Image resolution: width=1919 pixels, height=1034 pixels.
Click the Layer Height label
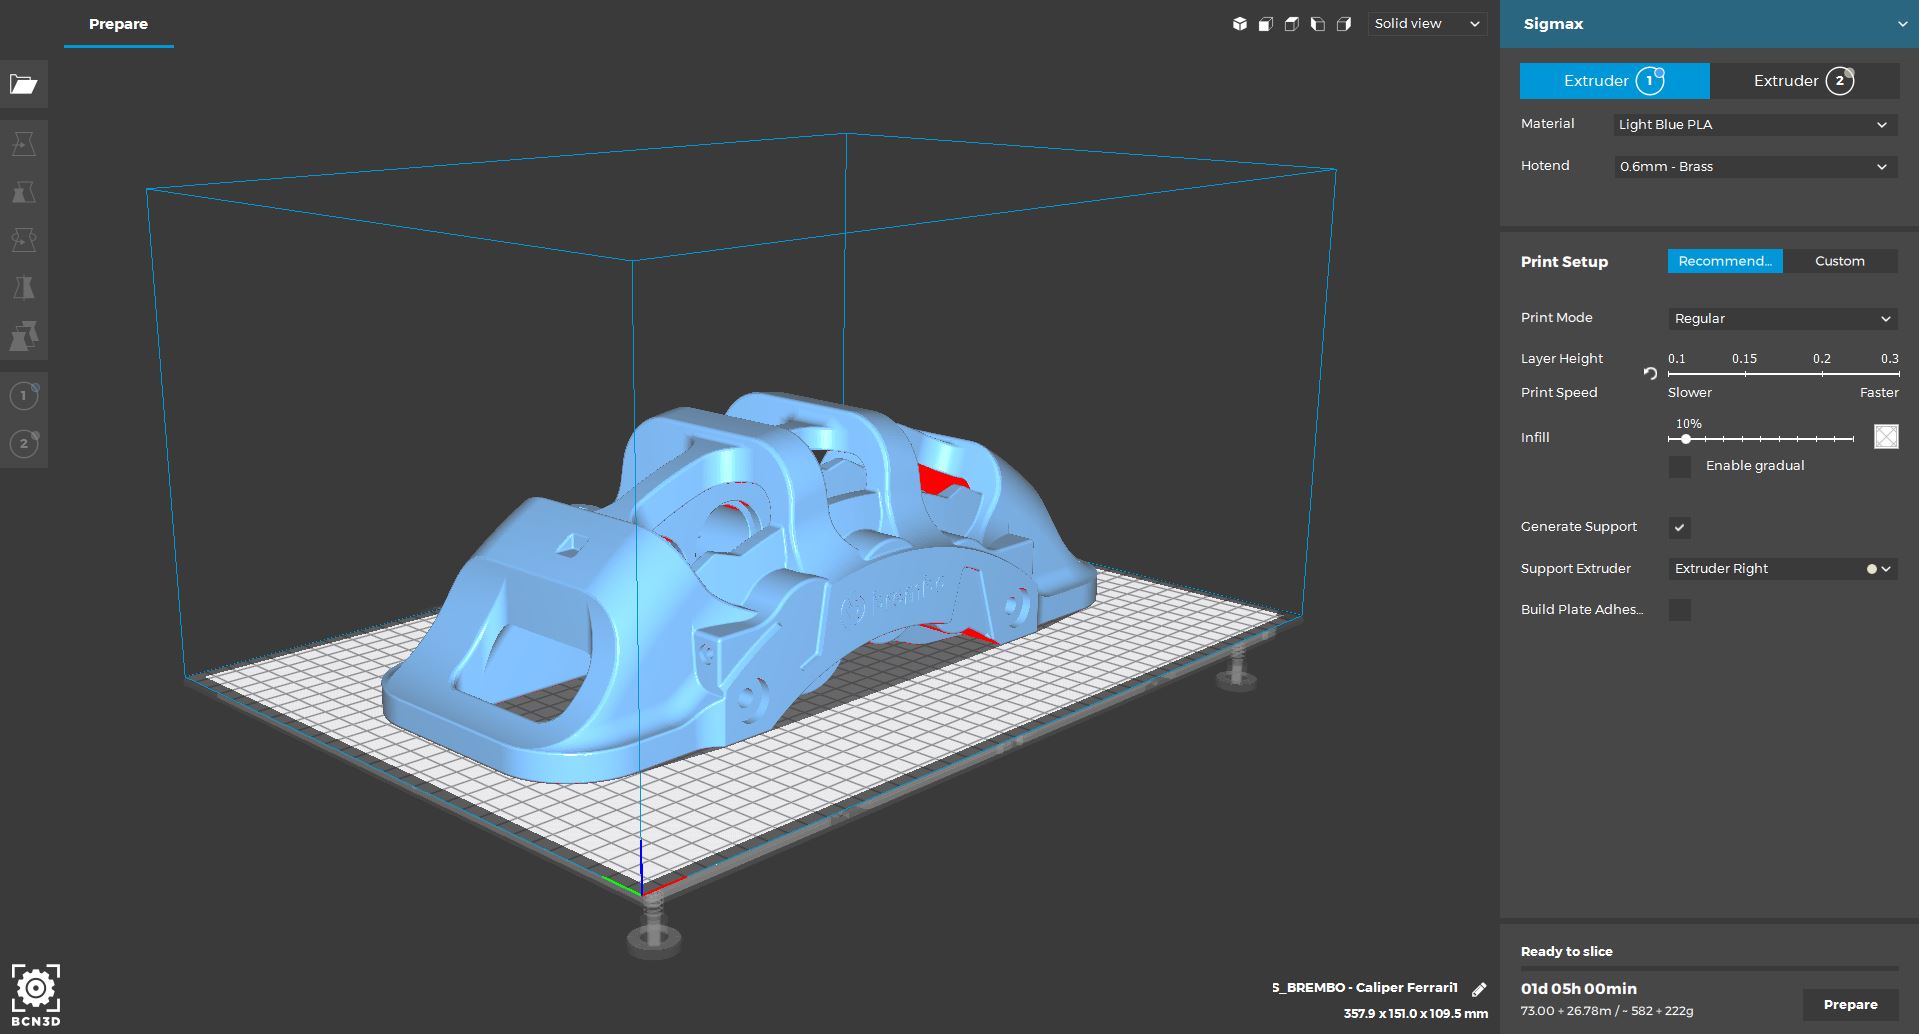tap(1561, 359)
